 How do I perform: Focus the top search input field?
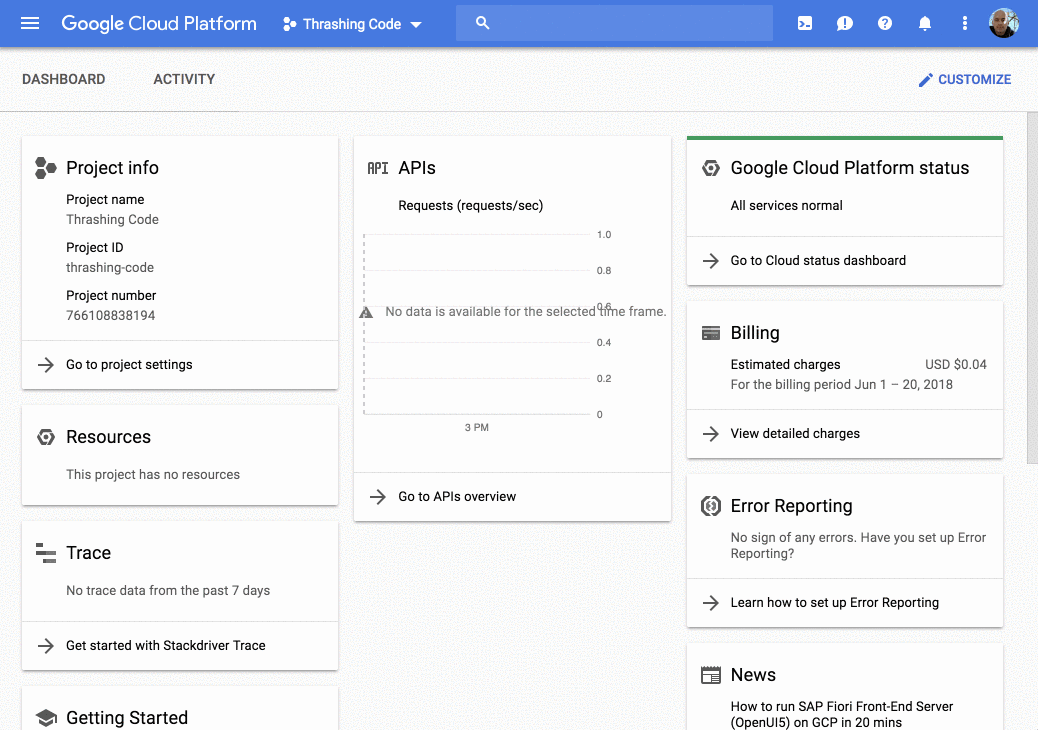(x=614, y=23)
